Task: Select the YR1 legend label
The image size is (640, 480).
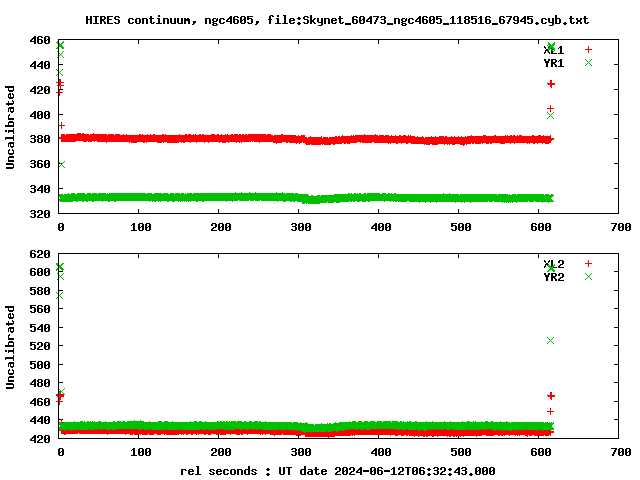Action: click(553, 63)
